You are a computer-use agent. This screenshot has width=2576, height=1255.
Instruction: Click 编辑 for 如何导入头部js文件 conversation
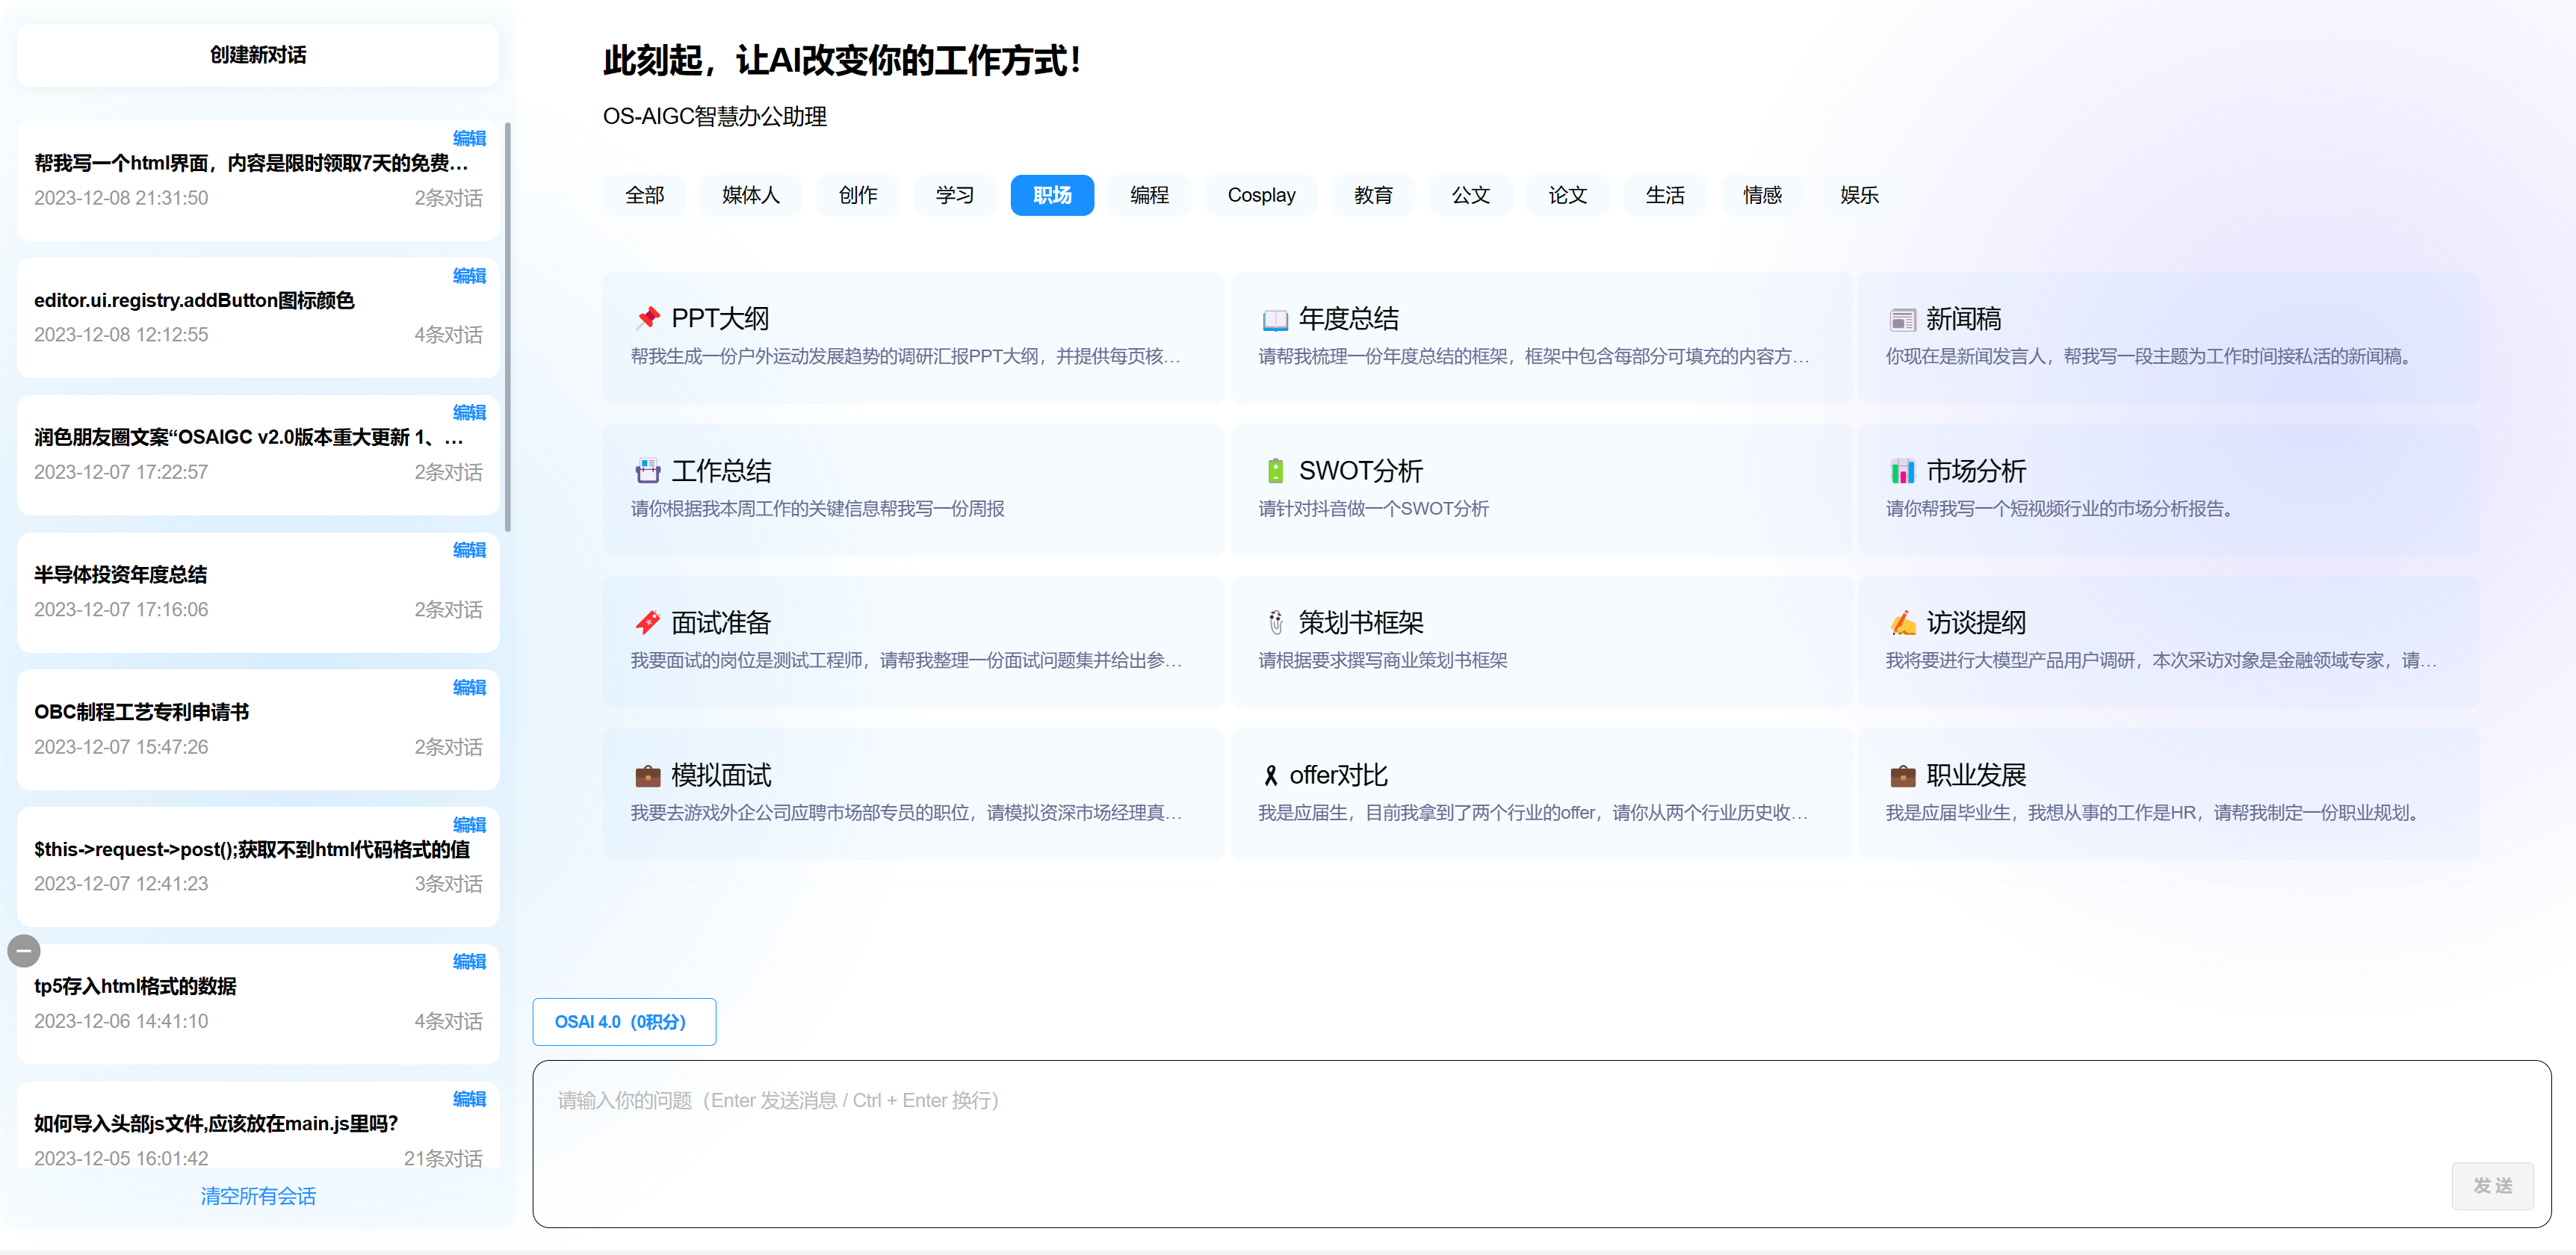(x=469, y=1098)
